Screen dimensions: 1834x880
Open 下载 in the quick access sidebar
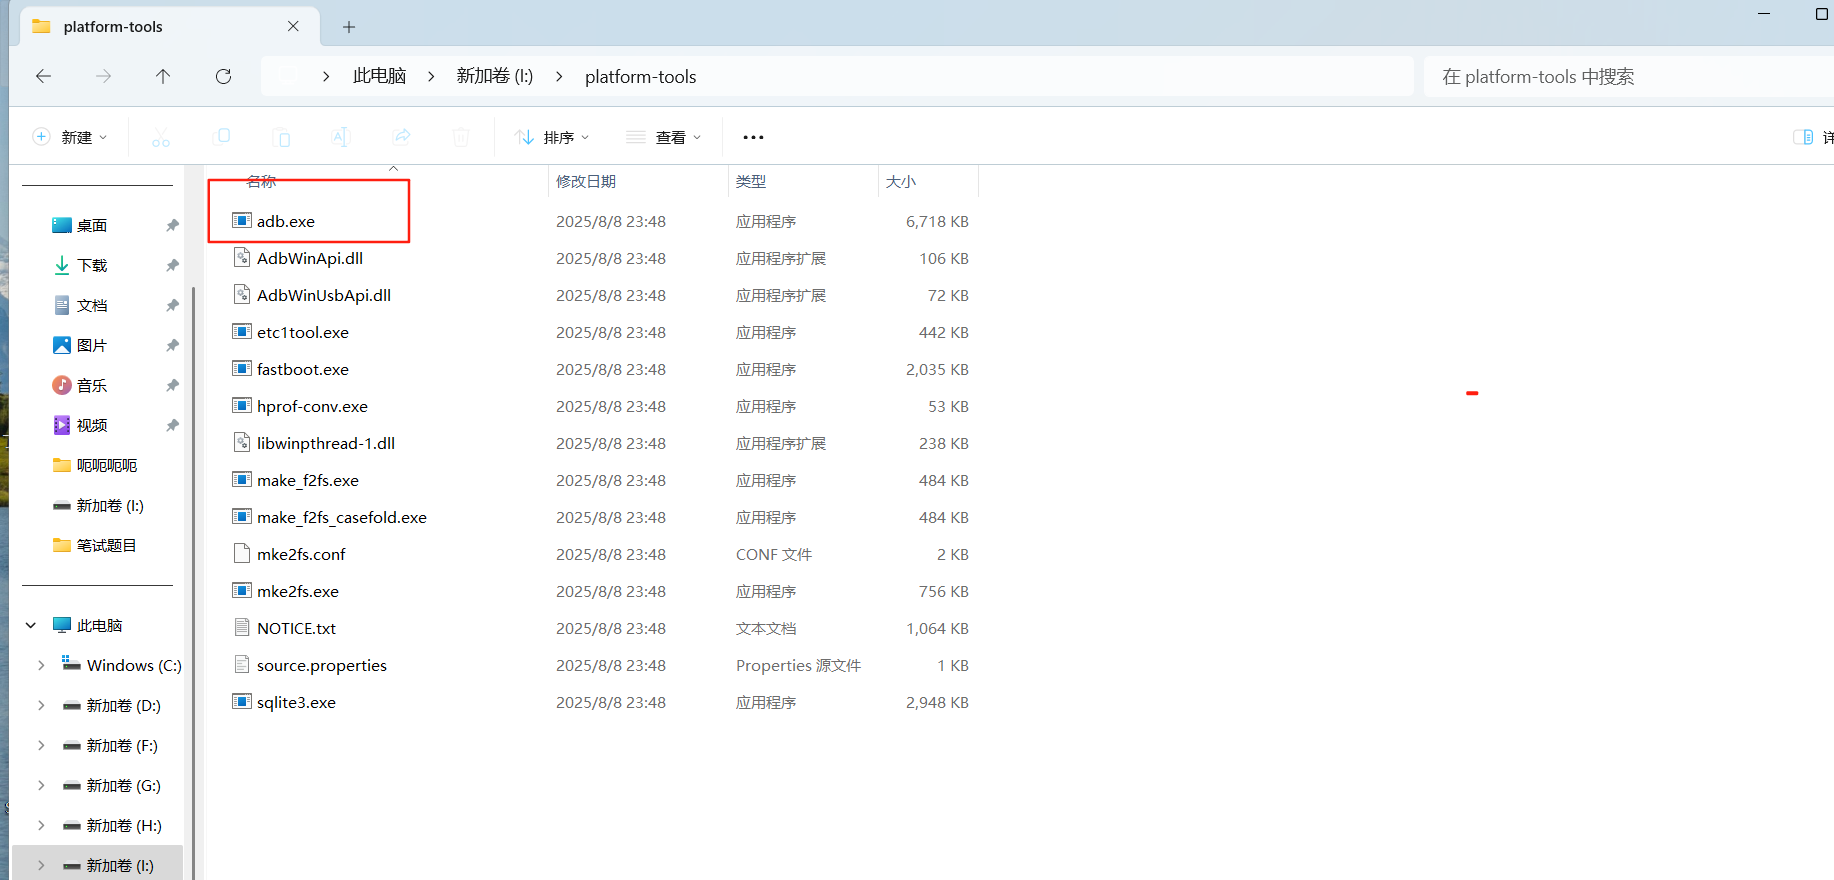pos(91,265)
